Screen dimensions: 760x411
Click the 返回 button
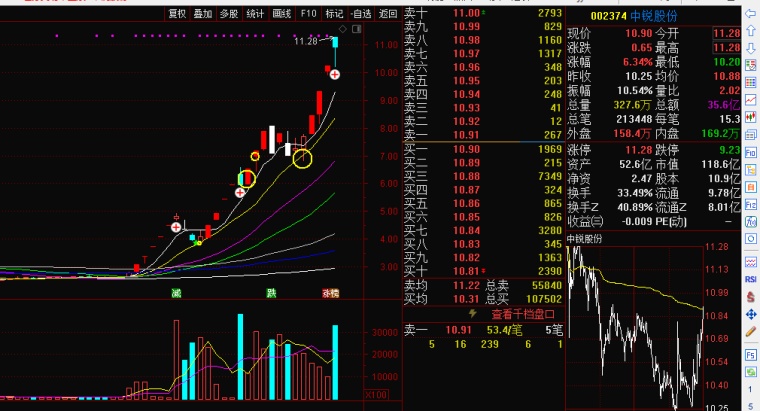click(x=388, y=14)
